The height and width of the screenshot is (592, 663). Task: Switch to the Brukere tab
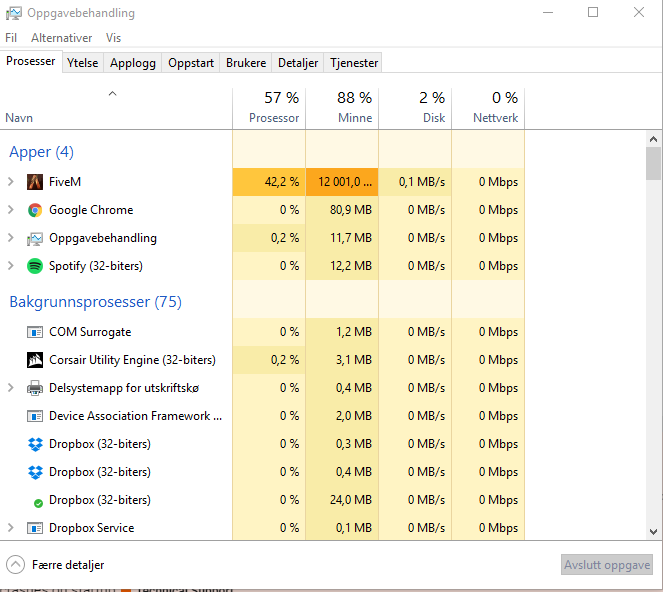coord(246,63)
